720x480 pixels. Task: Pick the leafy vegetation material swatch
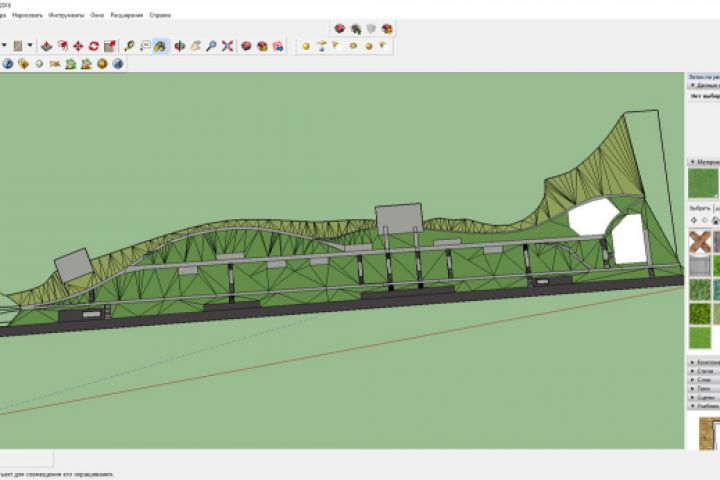pyautogui.click(x=700, y=289)
